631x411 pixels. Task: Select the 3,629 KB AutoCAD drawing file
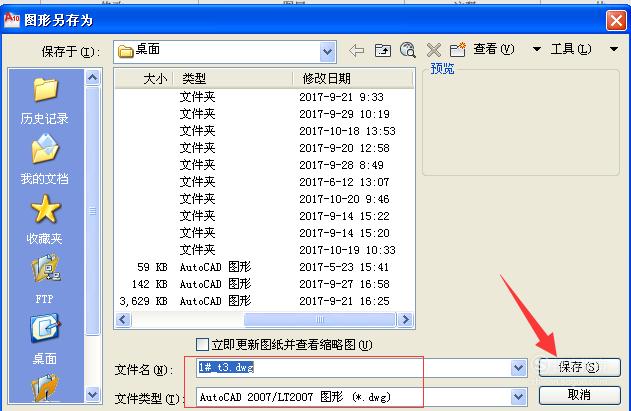tap(264, 301)
